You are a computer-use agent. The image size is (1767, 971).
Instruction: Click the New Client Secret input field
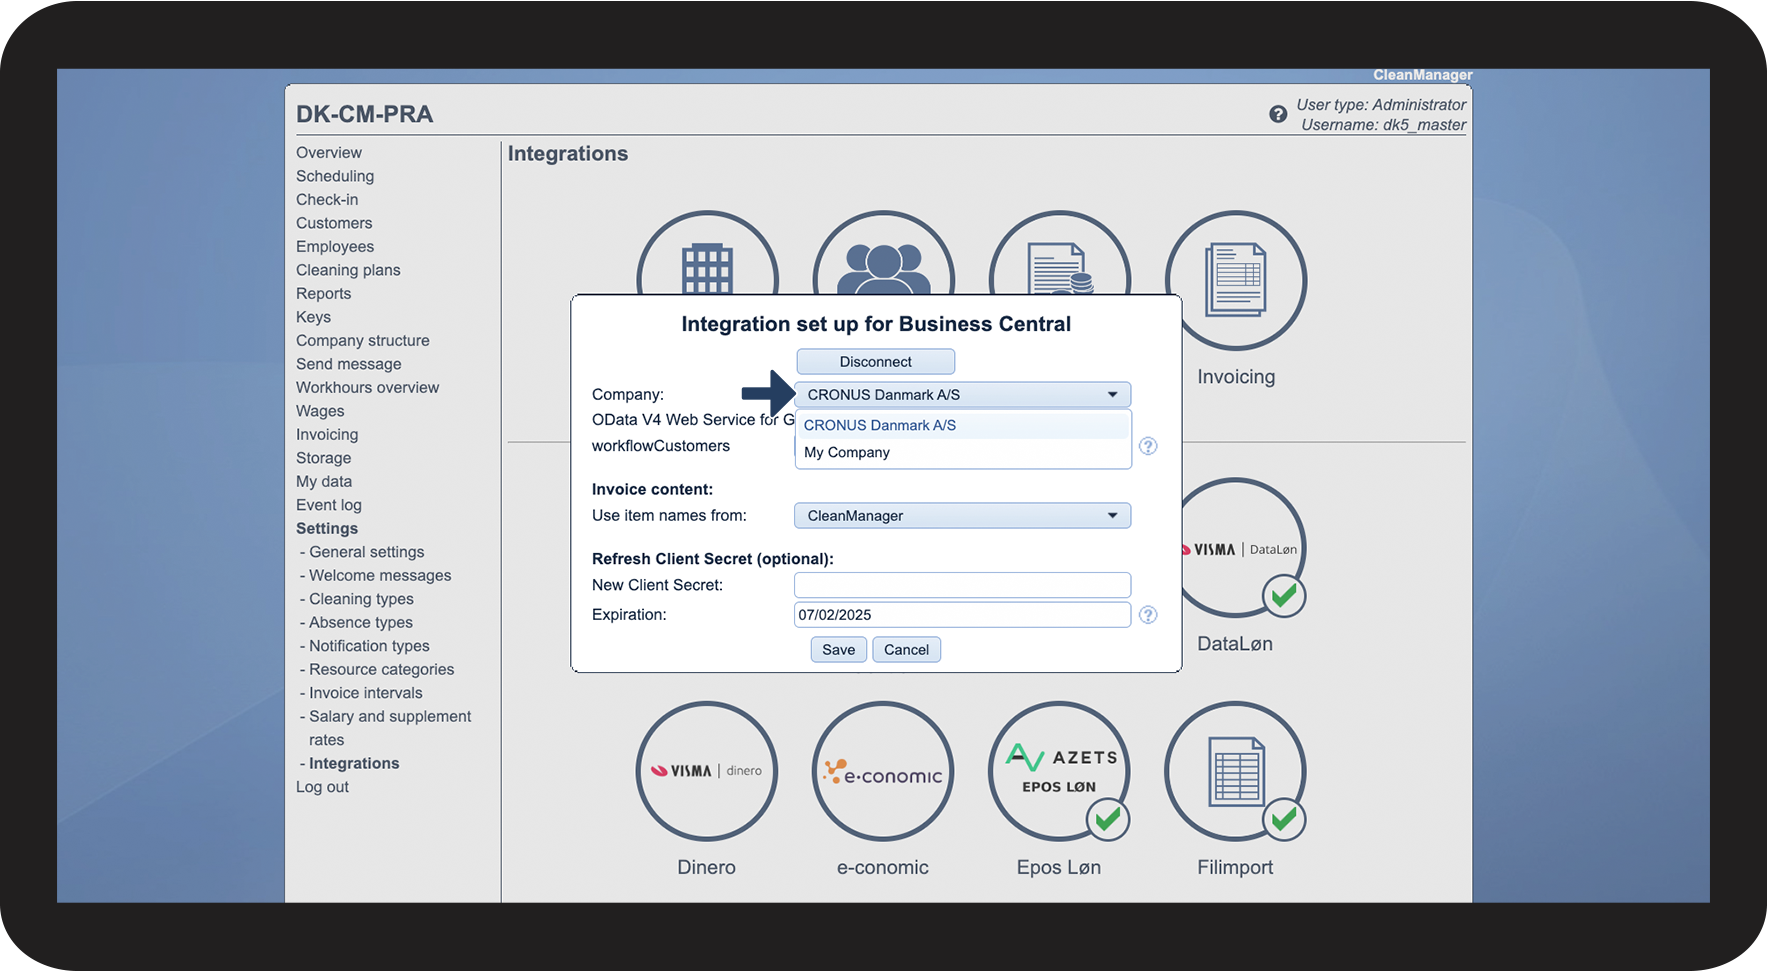click(x=962, y=585)
